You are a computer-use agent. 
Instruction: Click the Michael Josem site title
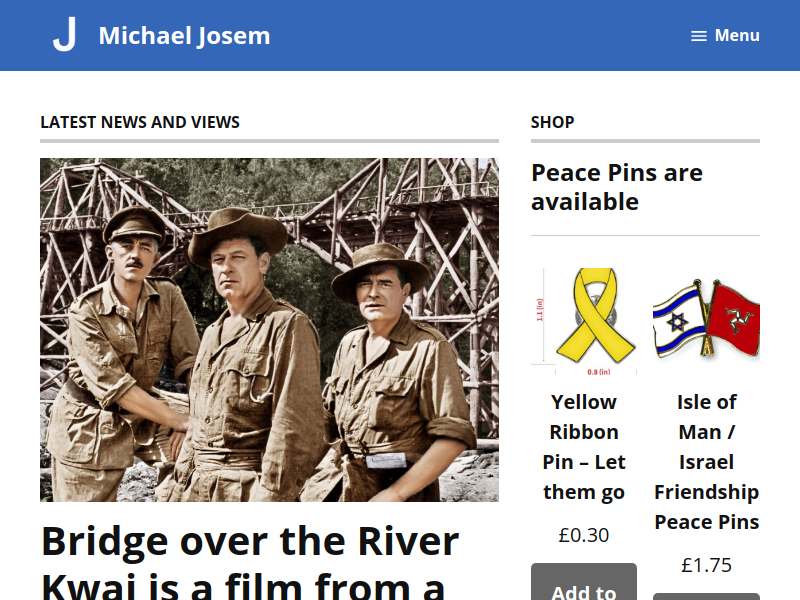(x=184, y=36)
